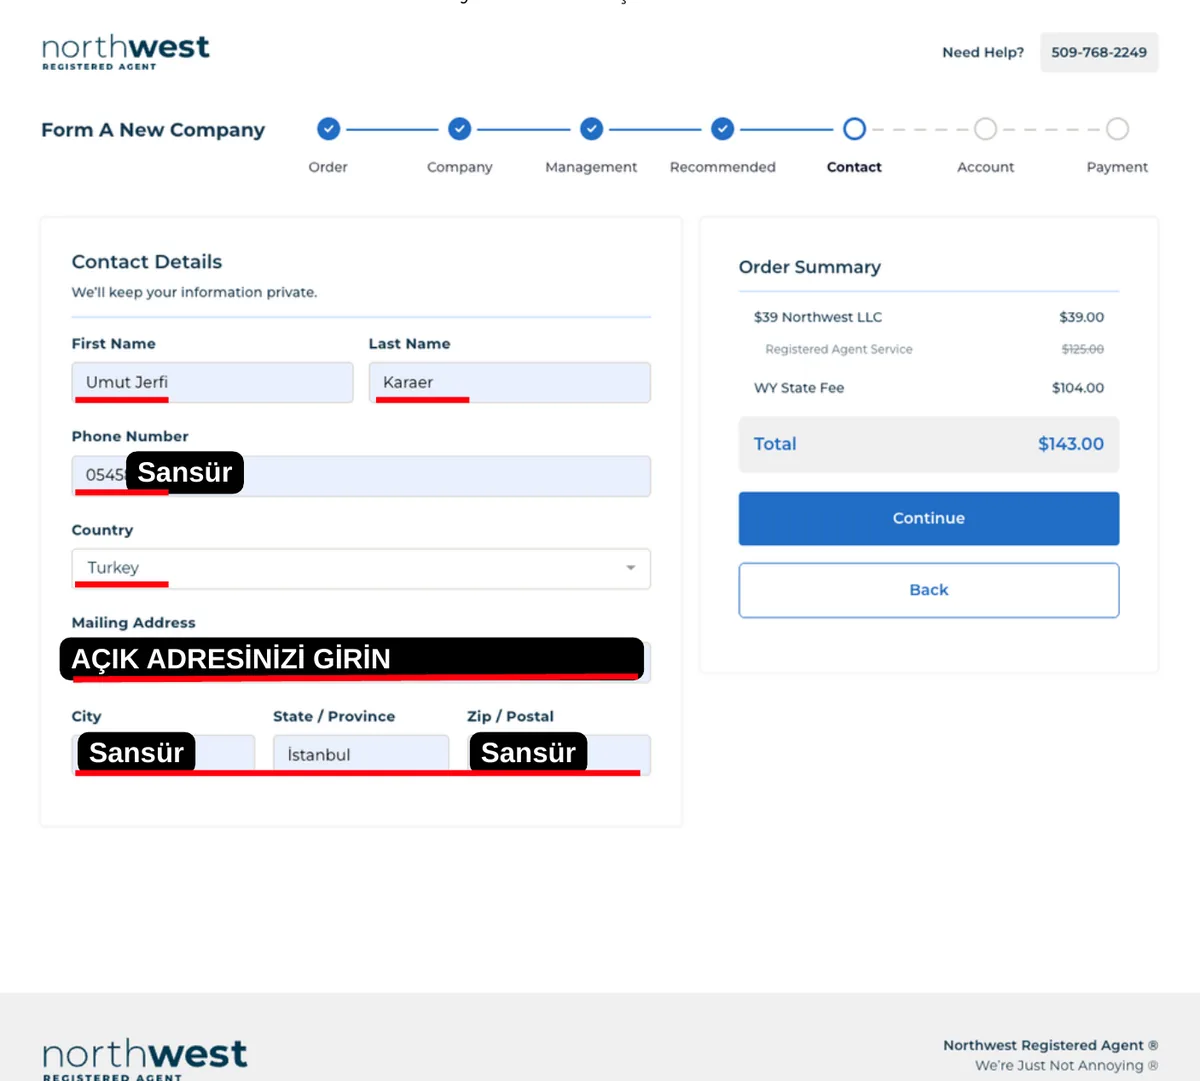1200x1081 pixels.
Task: Click the Contact Details heading
Action: coord(147,262)
